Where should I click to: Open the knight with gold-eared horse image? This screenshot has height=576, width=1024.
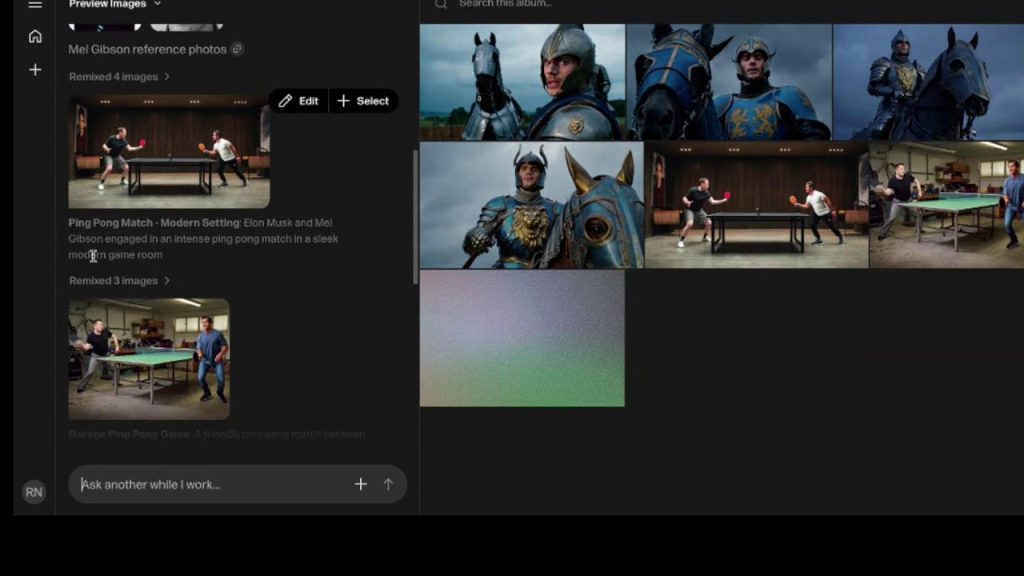point(531,205)
